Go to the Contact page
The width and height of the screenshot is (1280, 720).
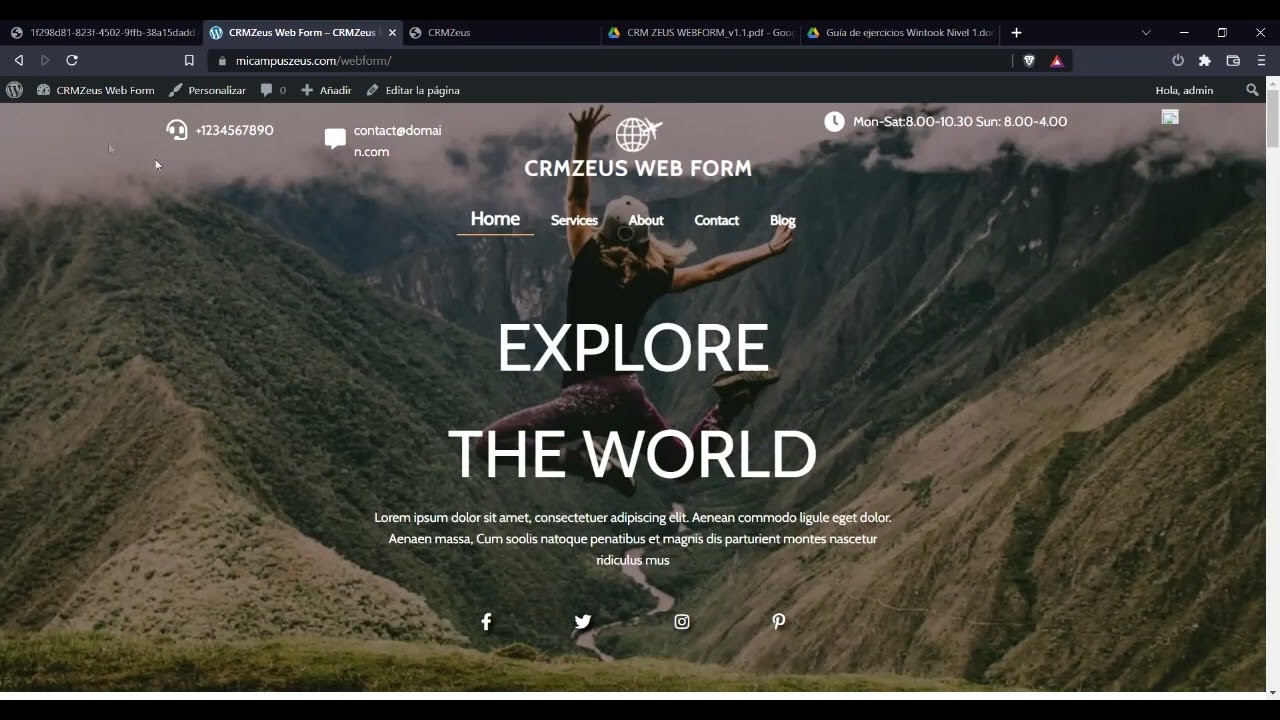pos(716,221)
